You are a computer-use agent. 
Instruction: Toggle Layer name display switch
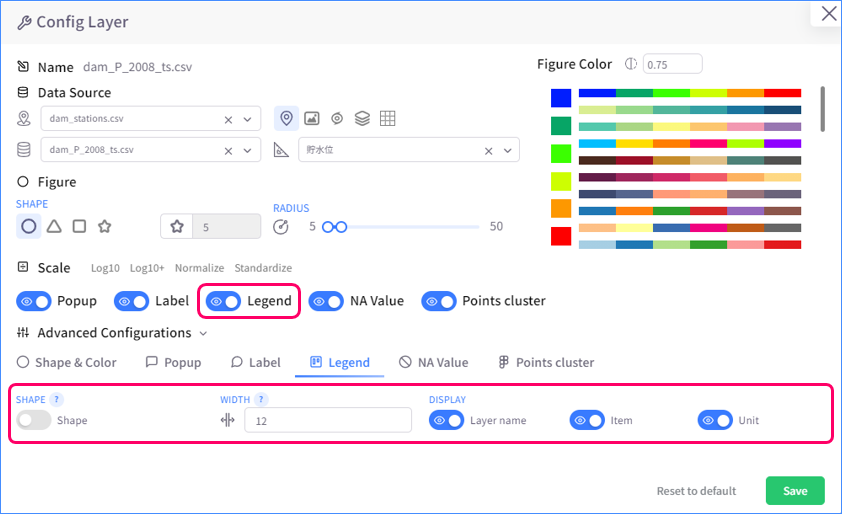pos(446,420)
